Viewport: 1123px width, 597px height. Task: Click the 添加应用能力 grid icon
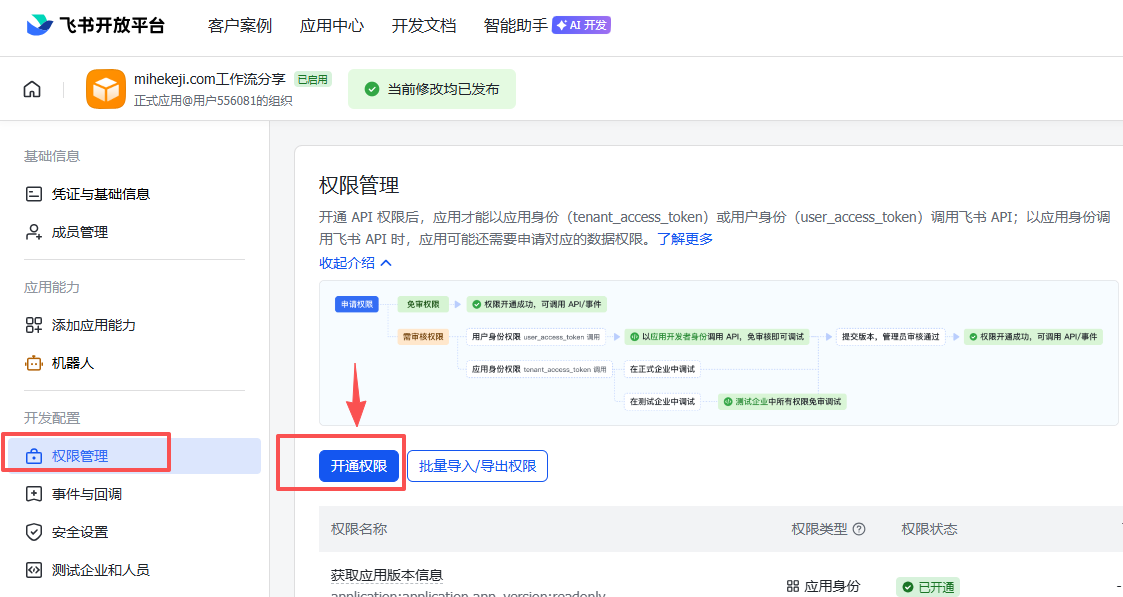34,325
